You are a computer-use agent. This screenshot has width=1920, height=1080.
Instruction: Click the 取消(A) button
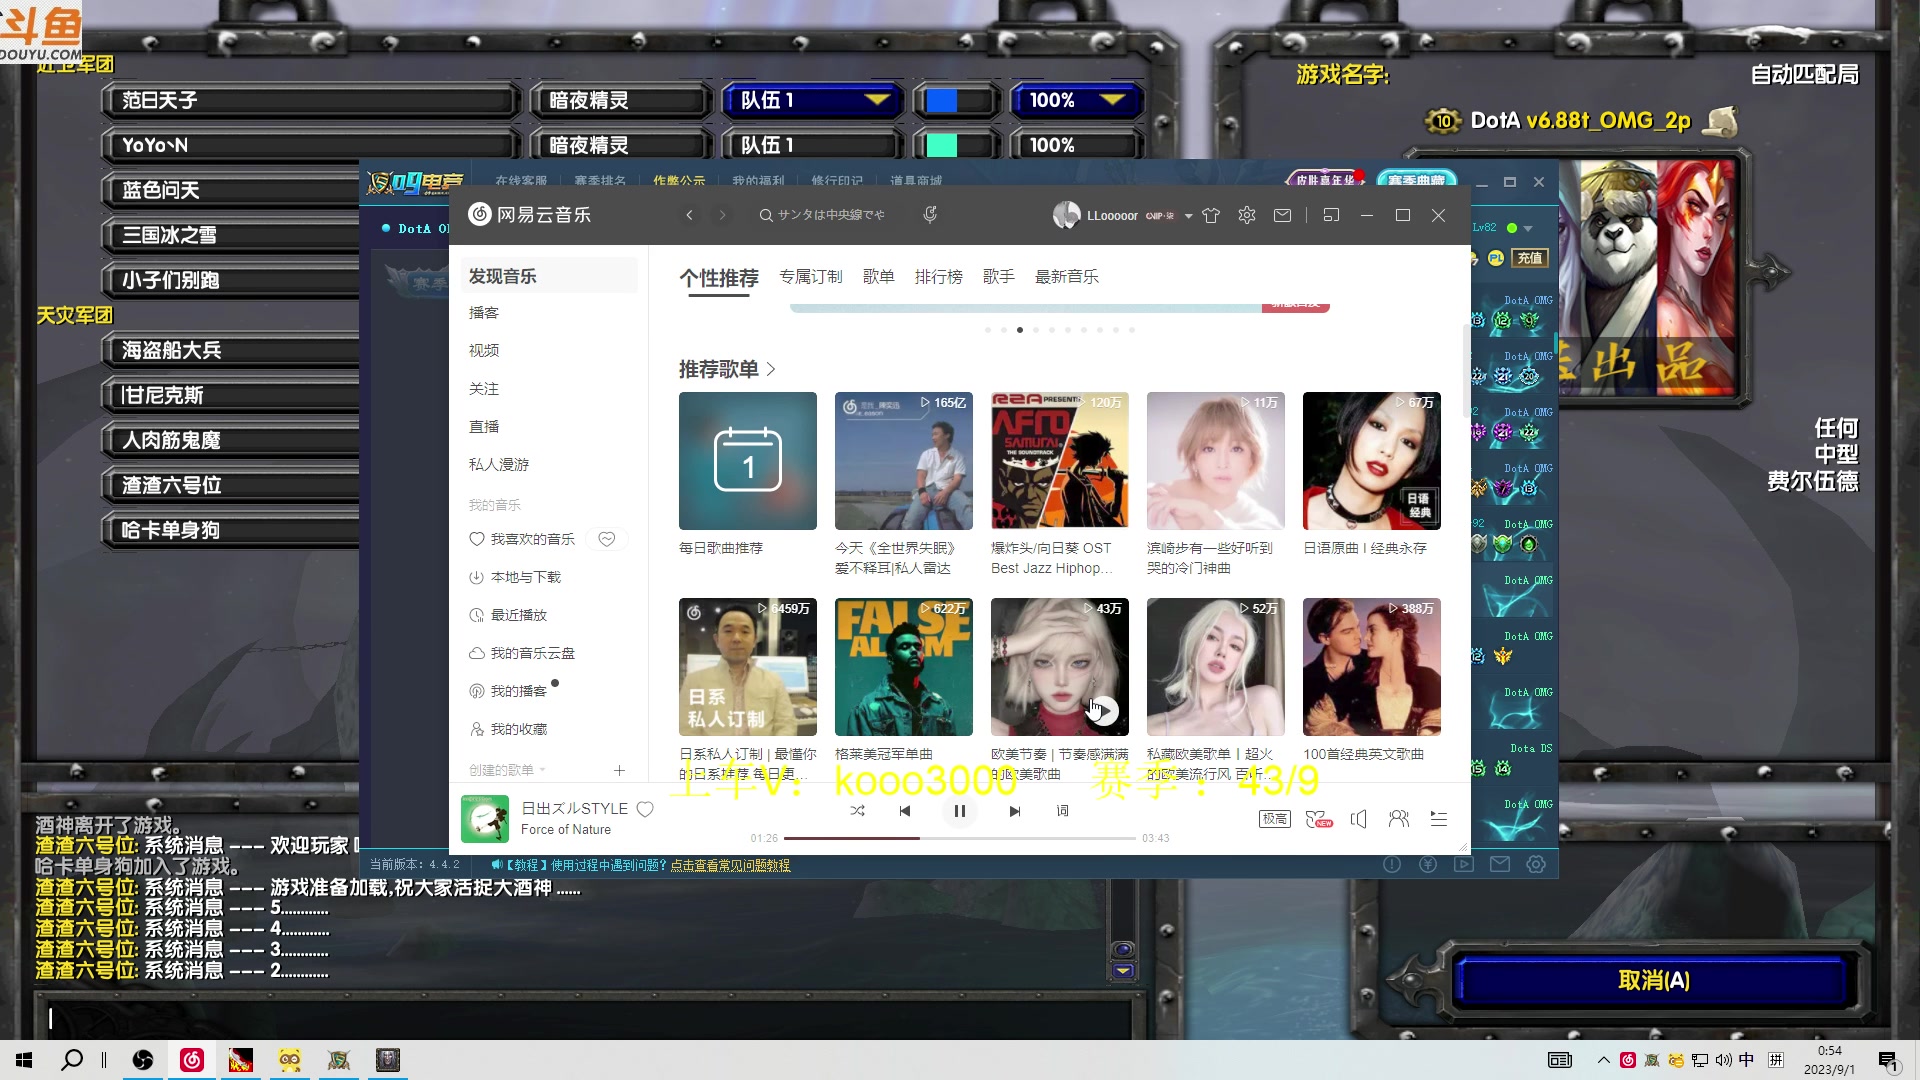coord(1653,980)
